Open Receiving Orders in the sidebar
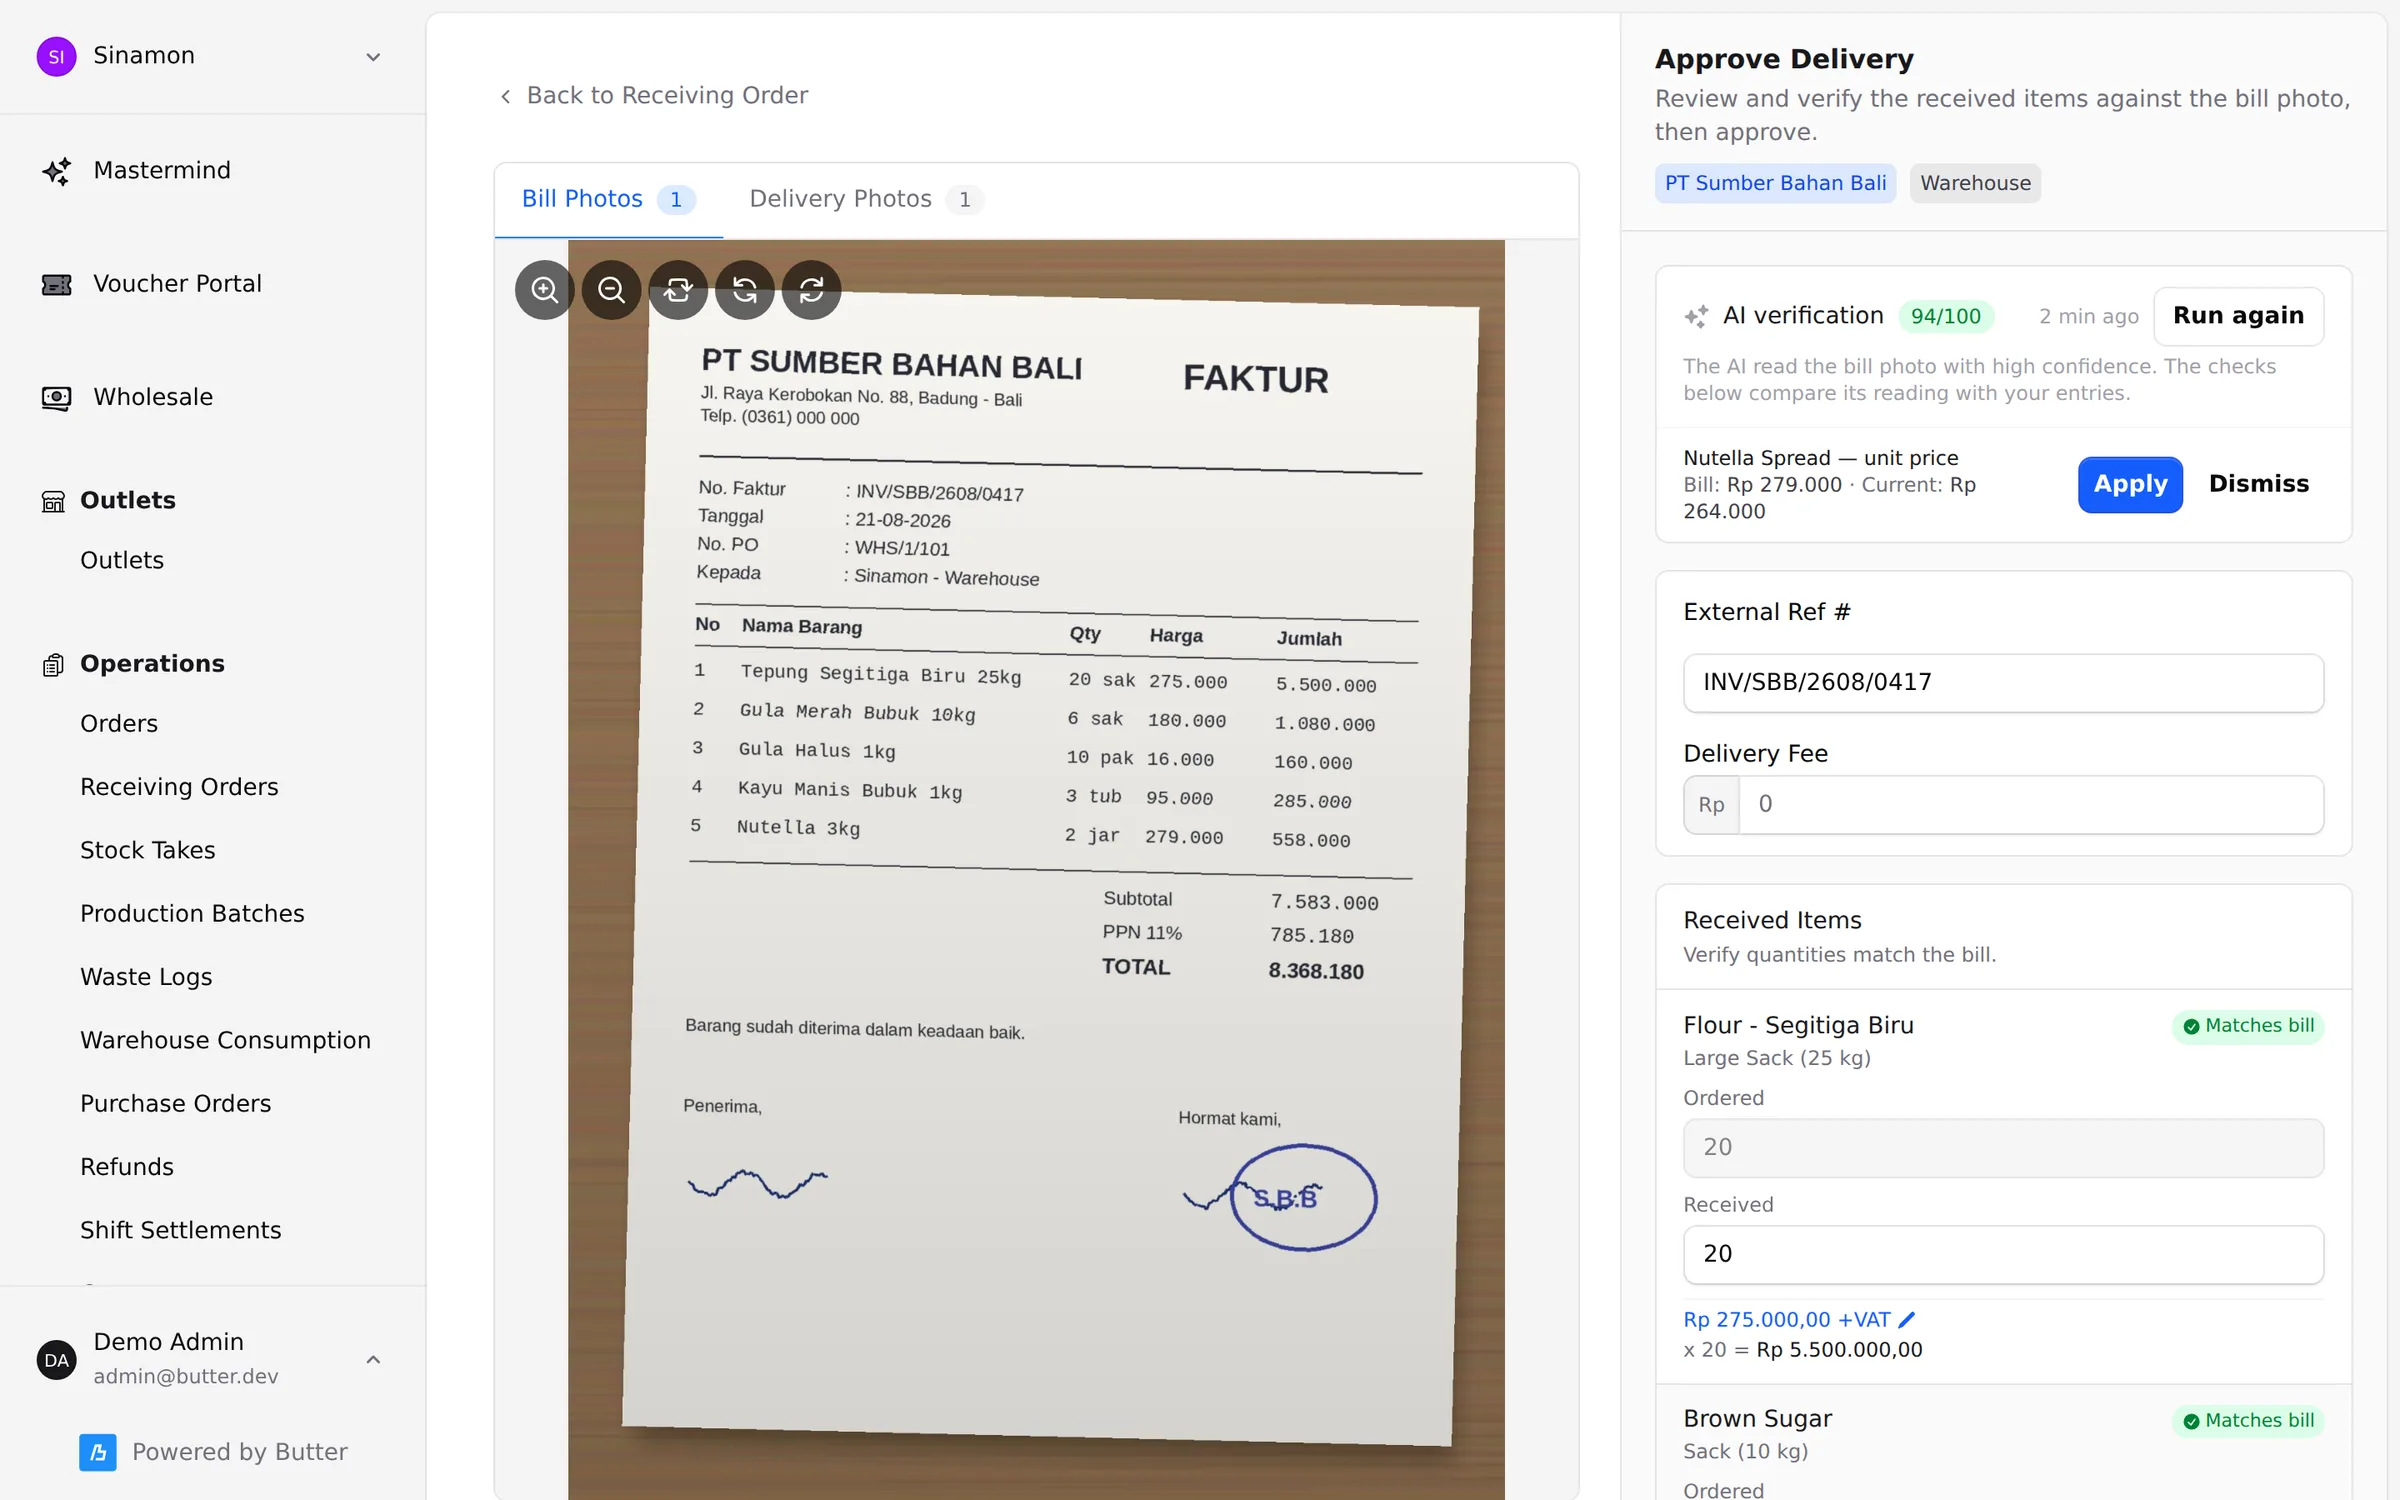 coord(180,787)
